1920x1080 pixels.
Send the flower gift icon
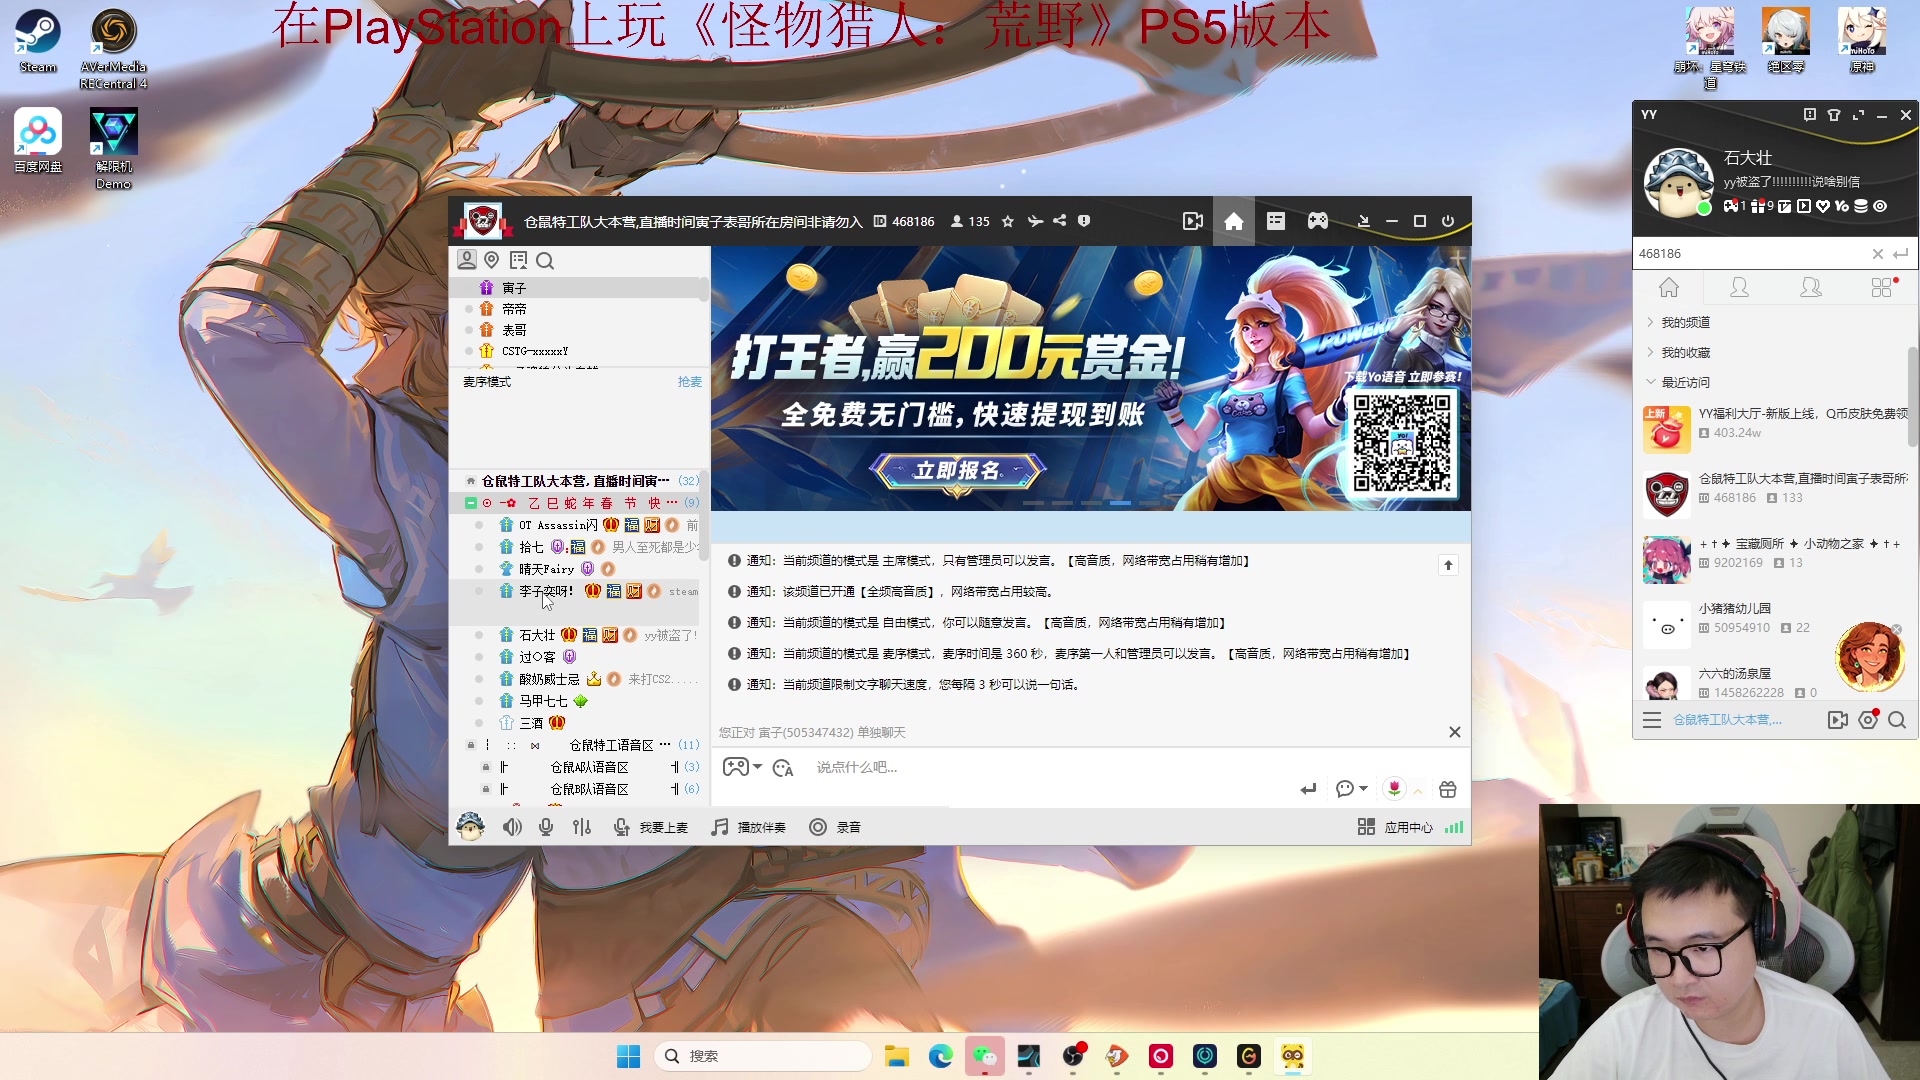tap(1394, 789)
